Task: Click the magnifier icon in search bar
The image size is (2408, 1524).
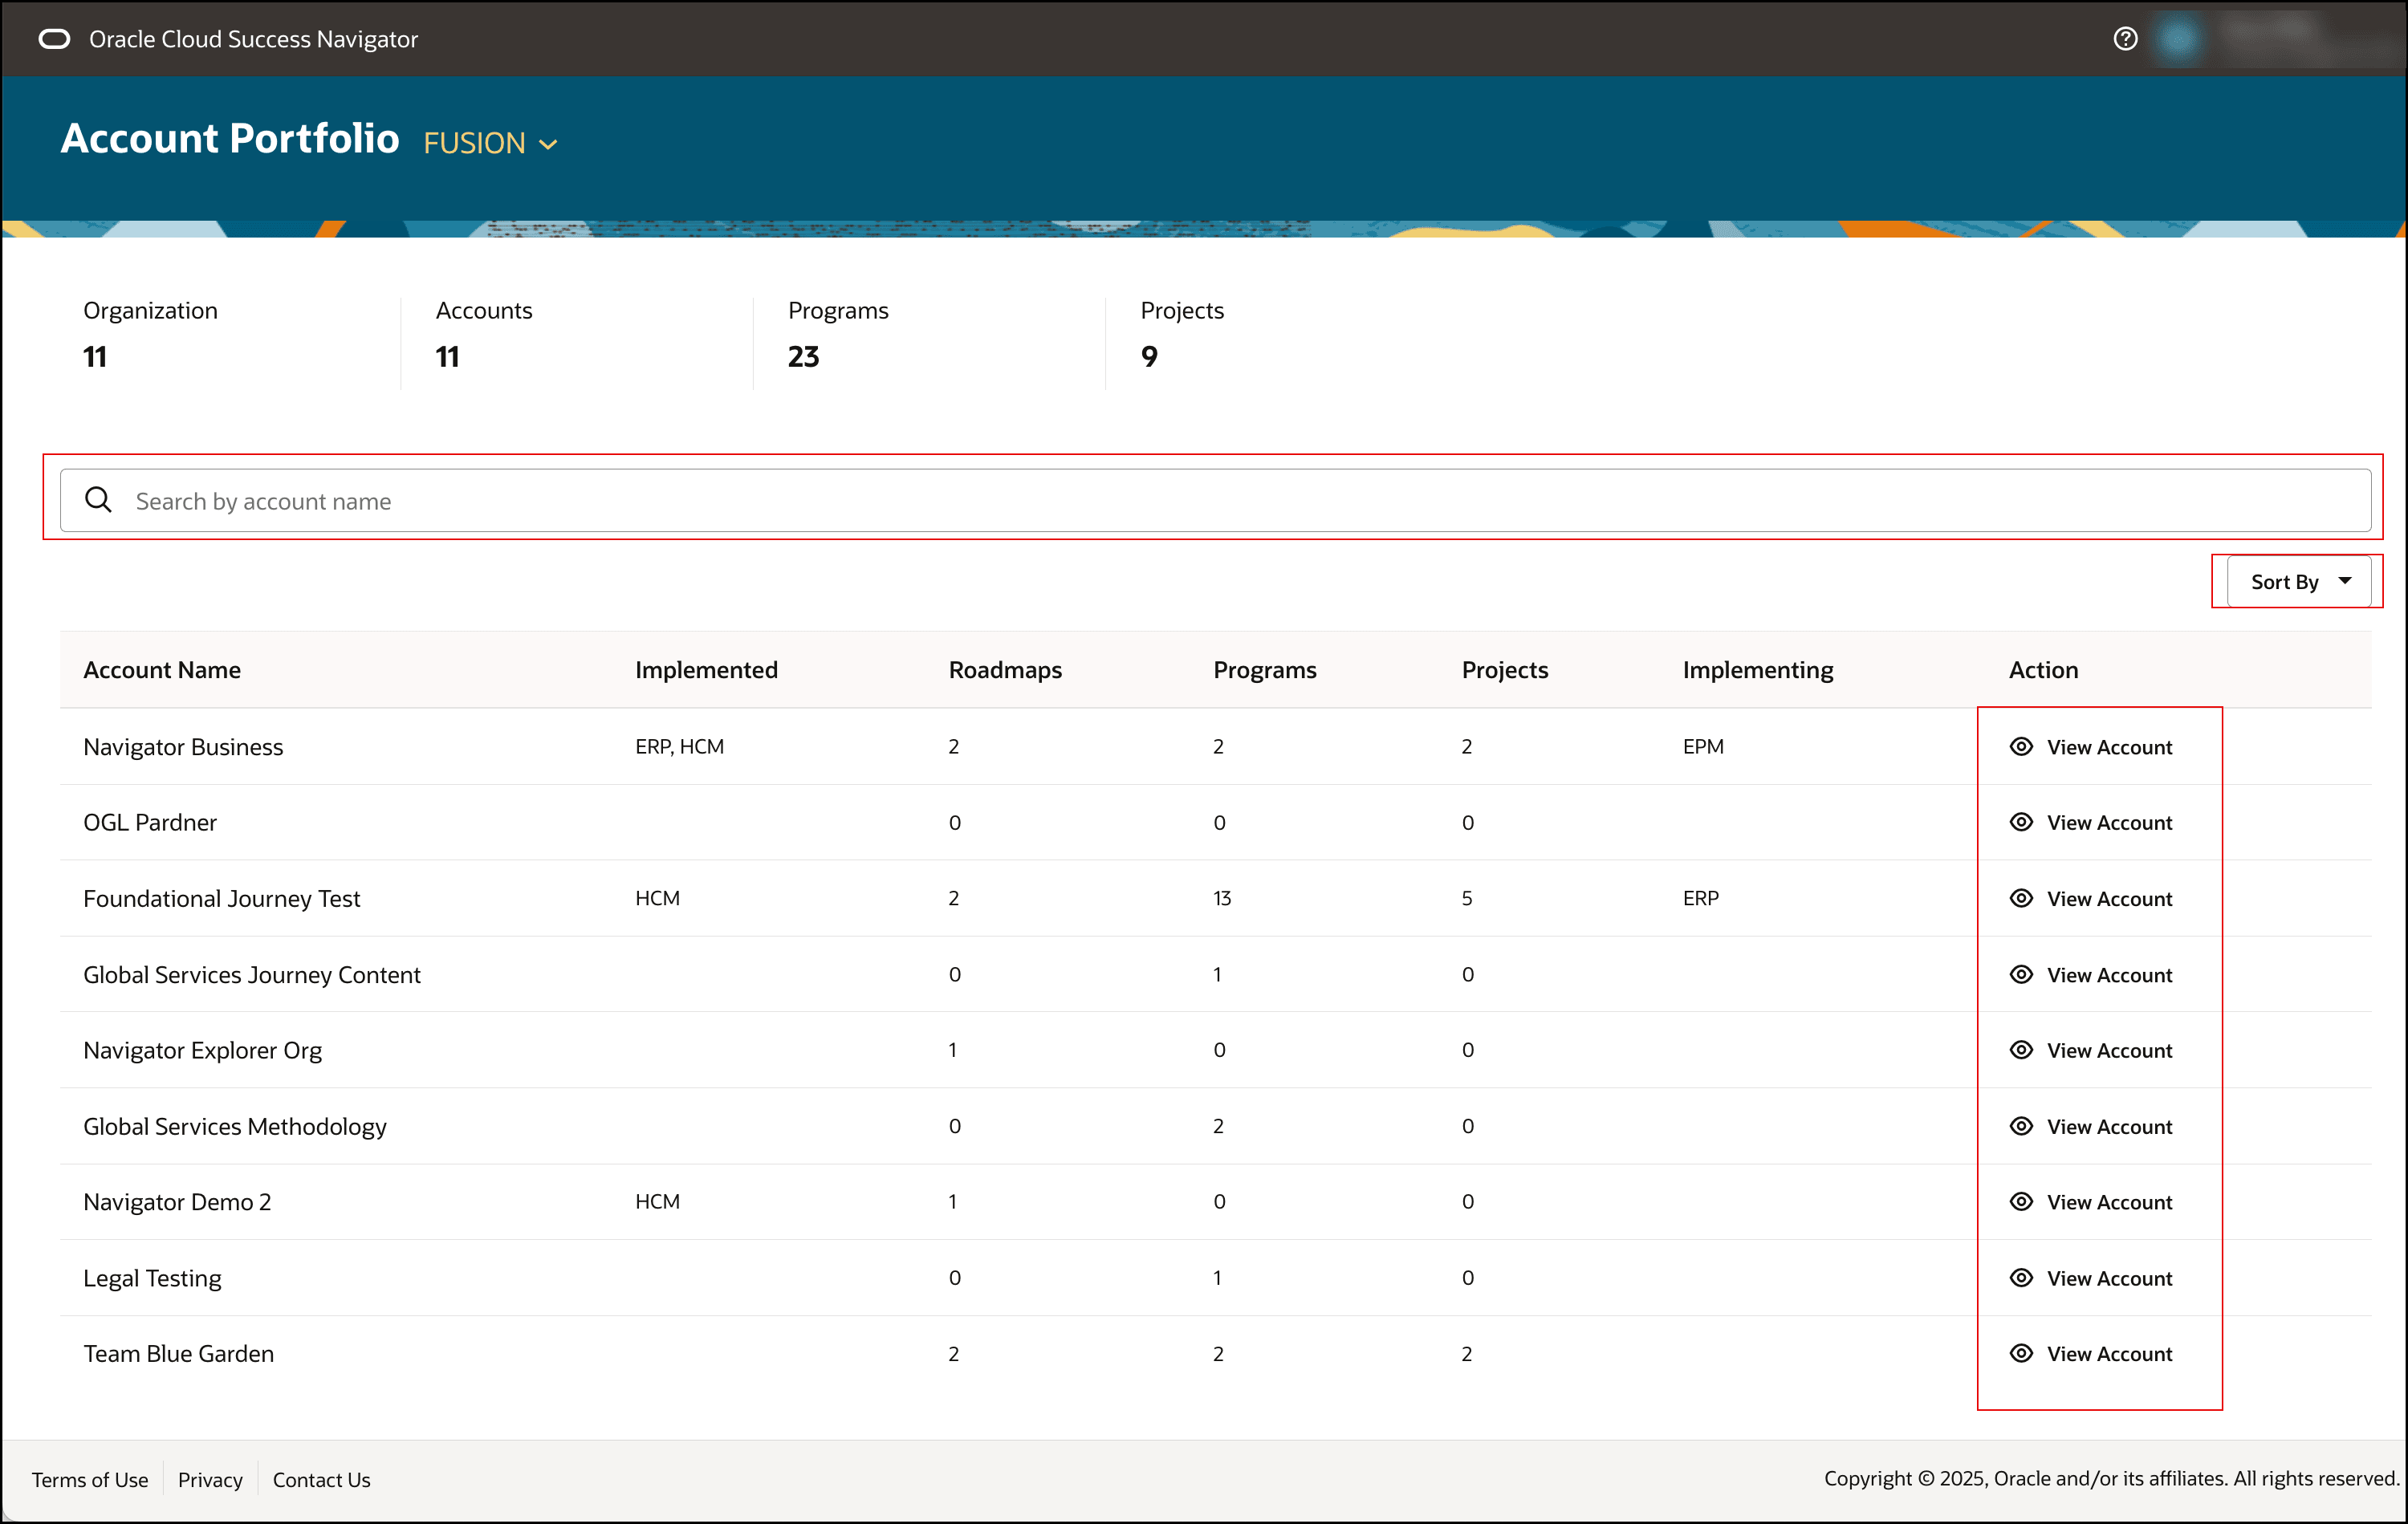Action: pos(98,500)
